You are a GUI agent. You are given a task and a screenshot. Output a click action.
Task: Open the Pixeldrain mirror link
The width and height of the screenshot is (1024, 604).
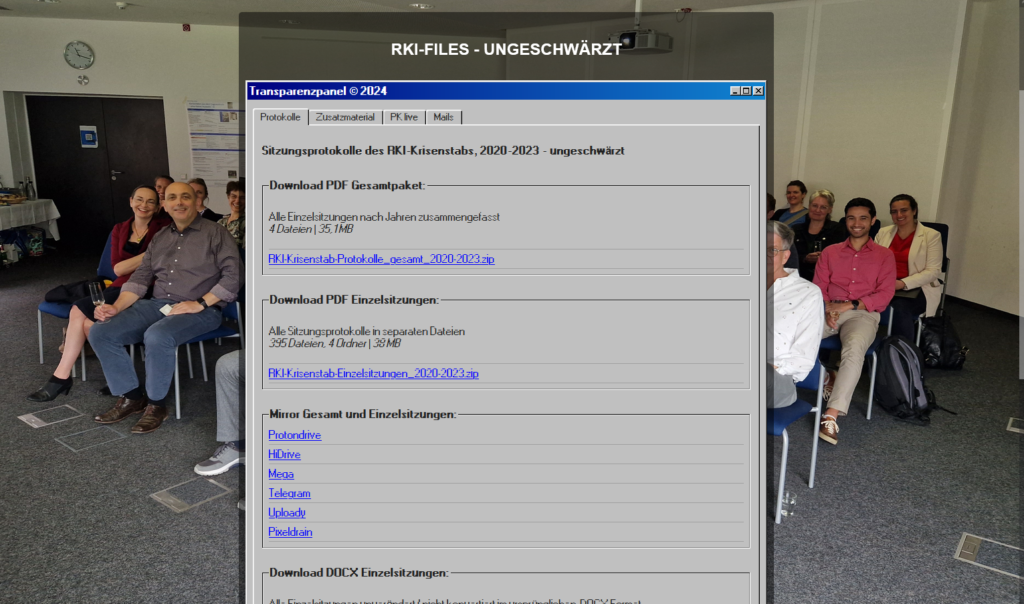tap(290, 532)
